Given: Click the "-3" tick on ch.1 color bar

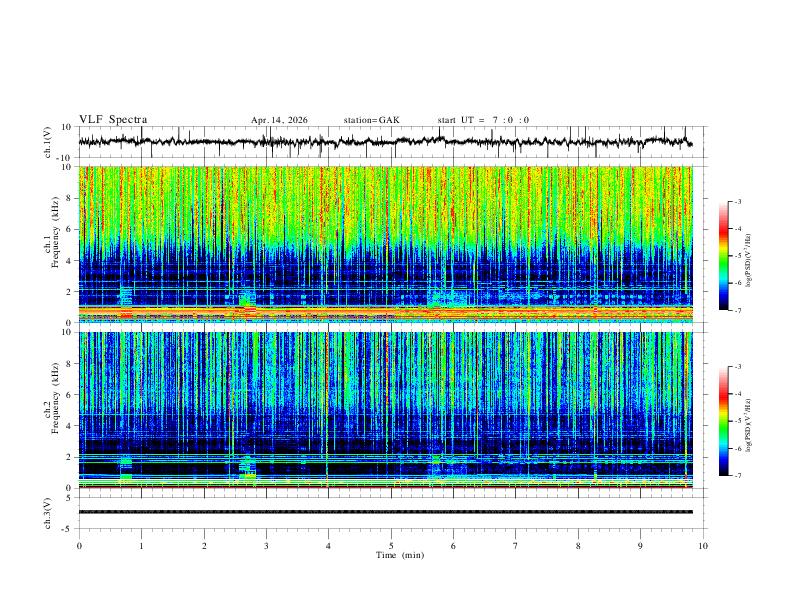Looking at the screenshot, I should 738,201.
